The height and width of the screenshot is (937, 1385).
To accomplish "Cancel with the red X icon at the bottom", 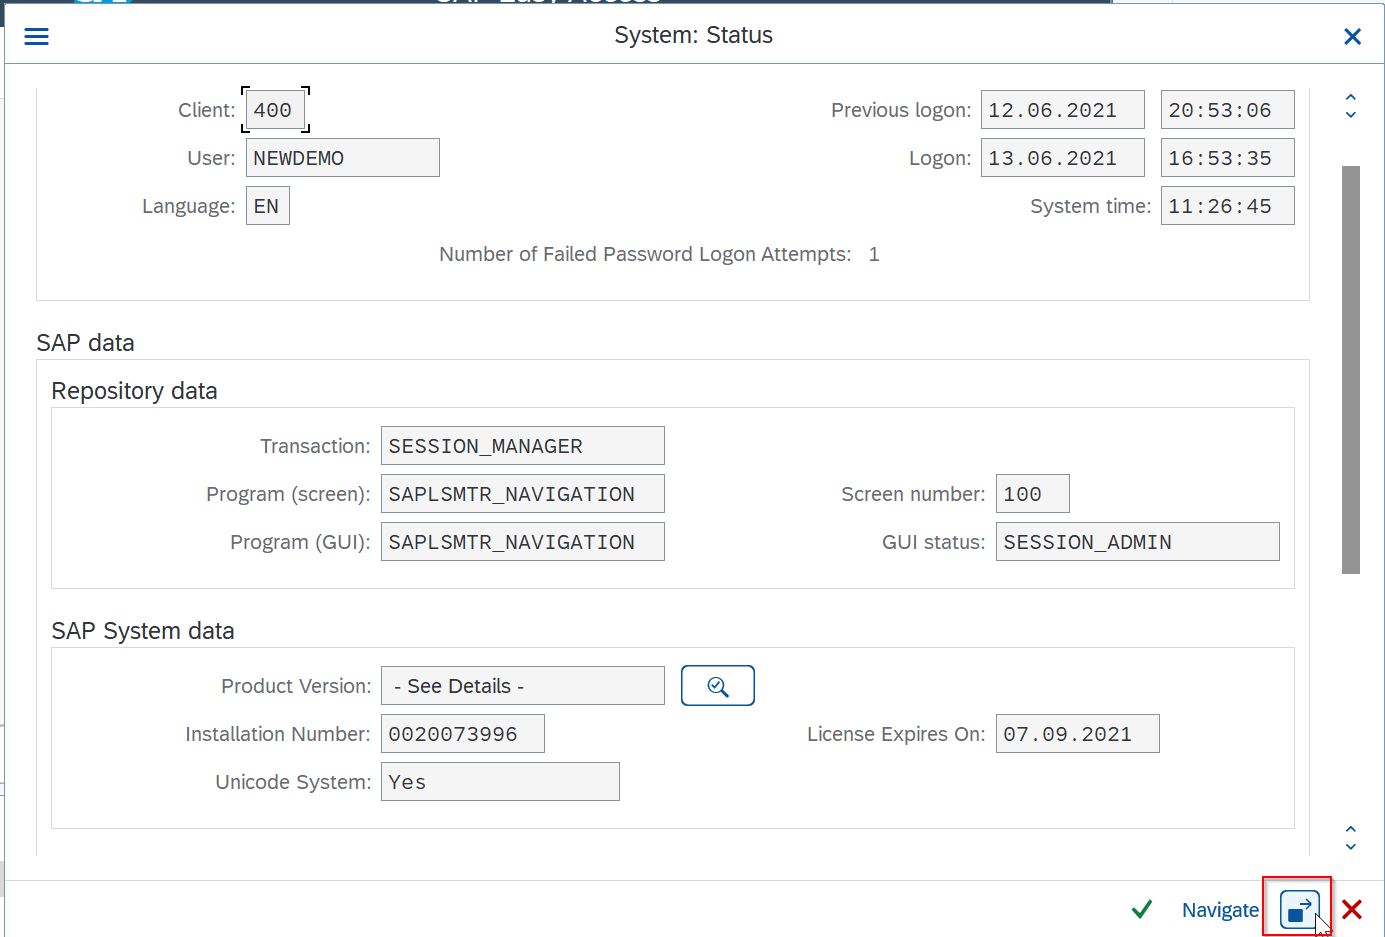I will pos(1352,909).
